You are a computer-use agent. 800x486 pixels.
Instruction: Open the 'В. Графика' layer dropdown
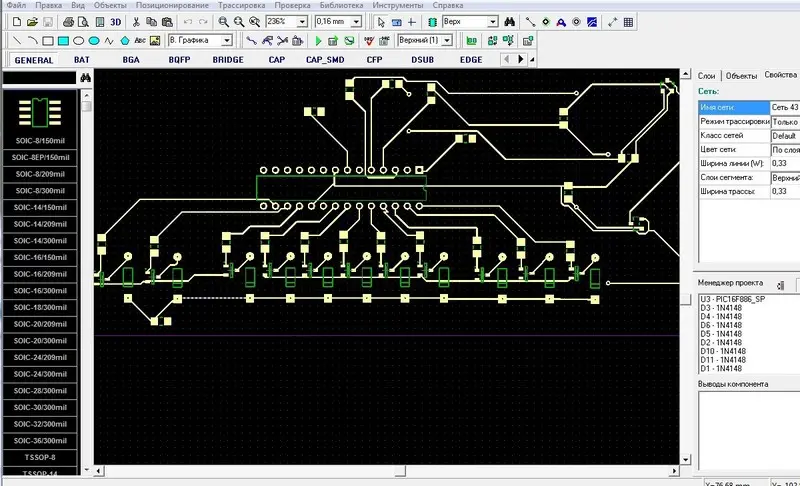click(x=227, y=41)
